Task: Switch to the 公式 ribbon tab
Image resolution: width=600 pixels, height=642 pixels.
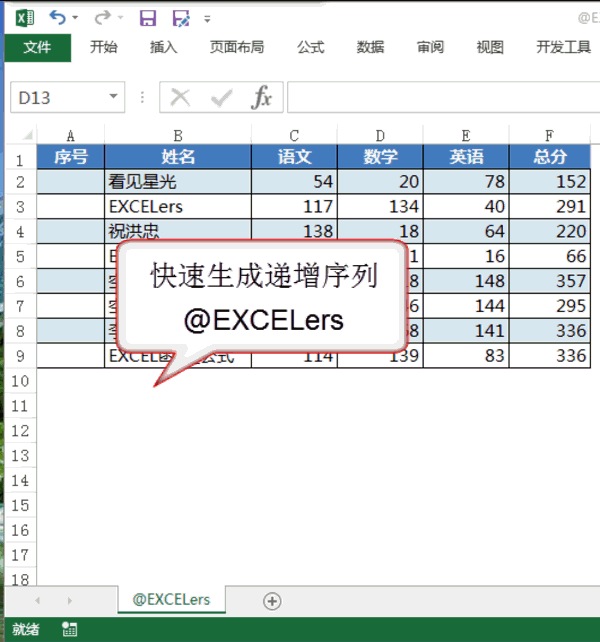Action: coord(310,47)
